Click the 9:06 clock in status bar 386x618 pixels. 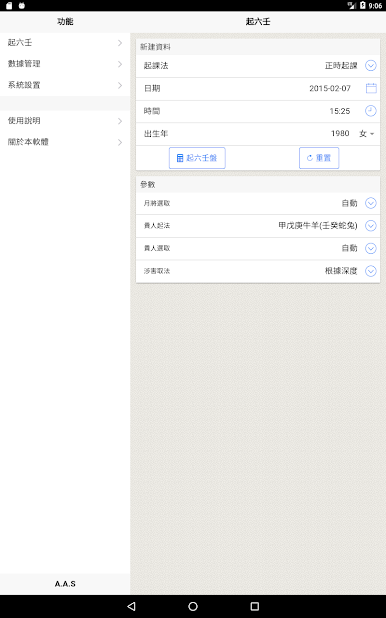pyautogui.click(x=375, y=6)
